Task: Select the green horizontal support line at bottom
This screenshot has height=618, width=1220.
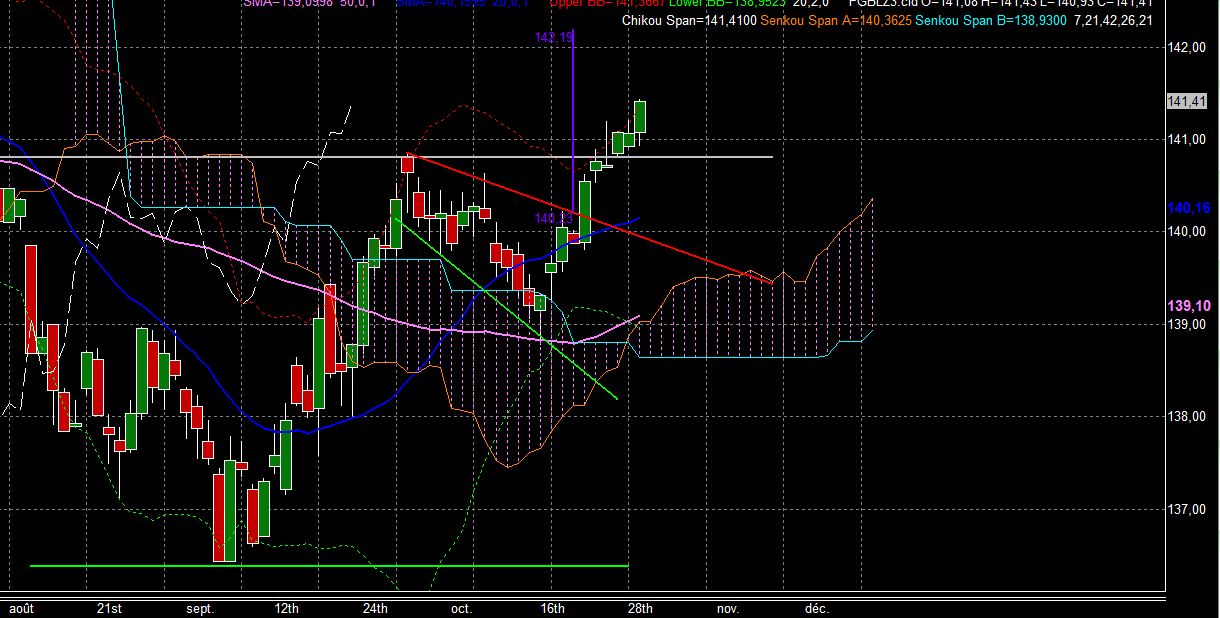Action: click(x=330, y=566)
